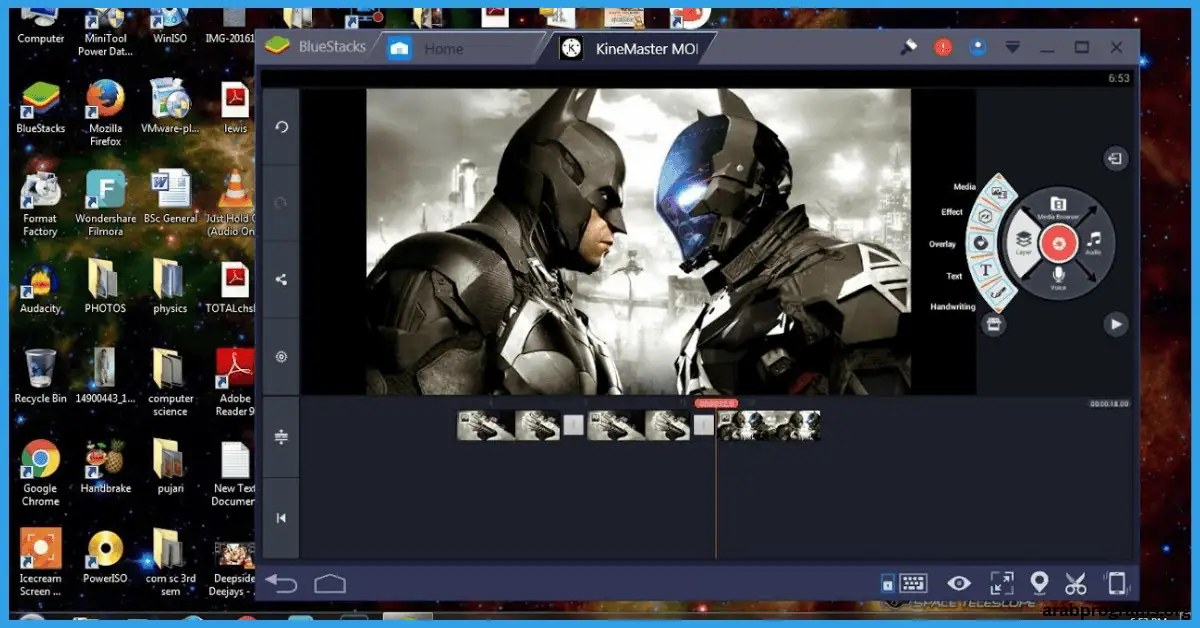1200x628 pixels.
Task: Open the lewis PDF on desktop
Action: pyautogui.click(x=235, y=108)
